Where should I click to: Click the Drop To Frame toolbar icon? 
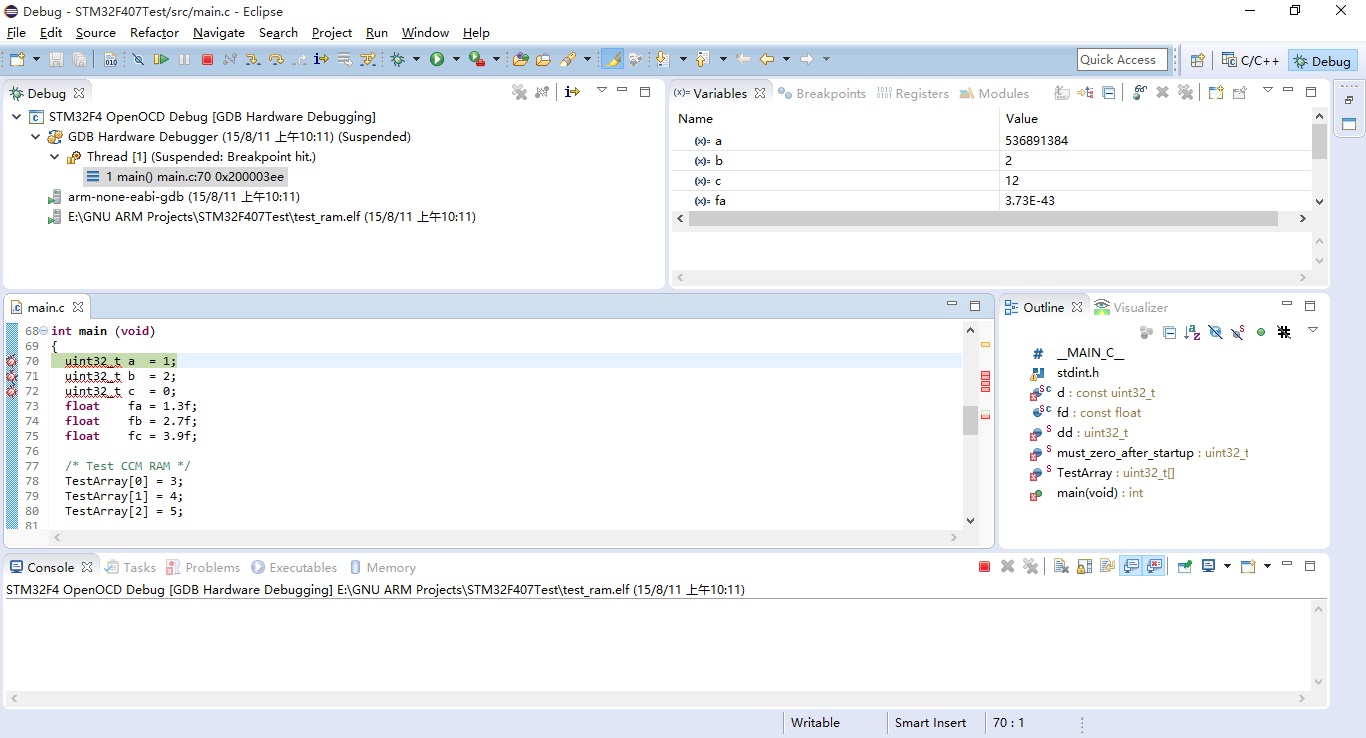[345, 60]
